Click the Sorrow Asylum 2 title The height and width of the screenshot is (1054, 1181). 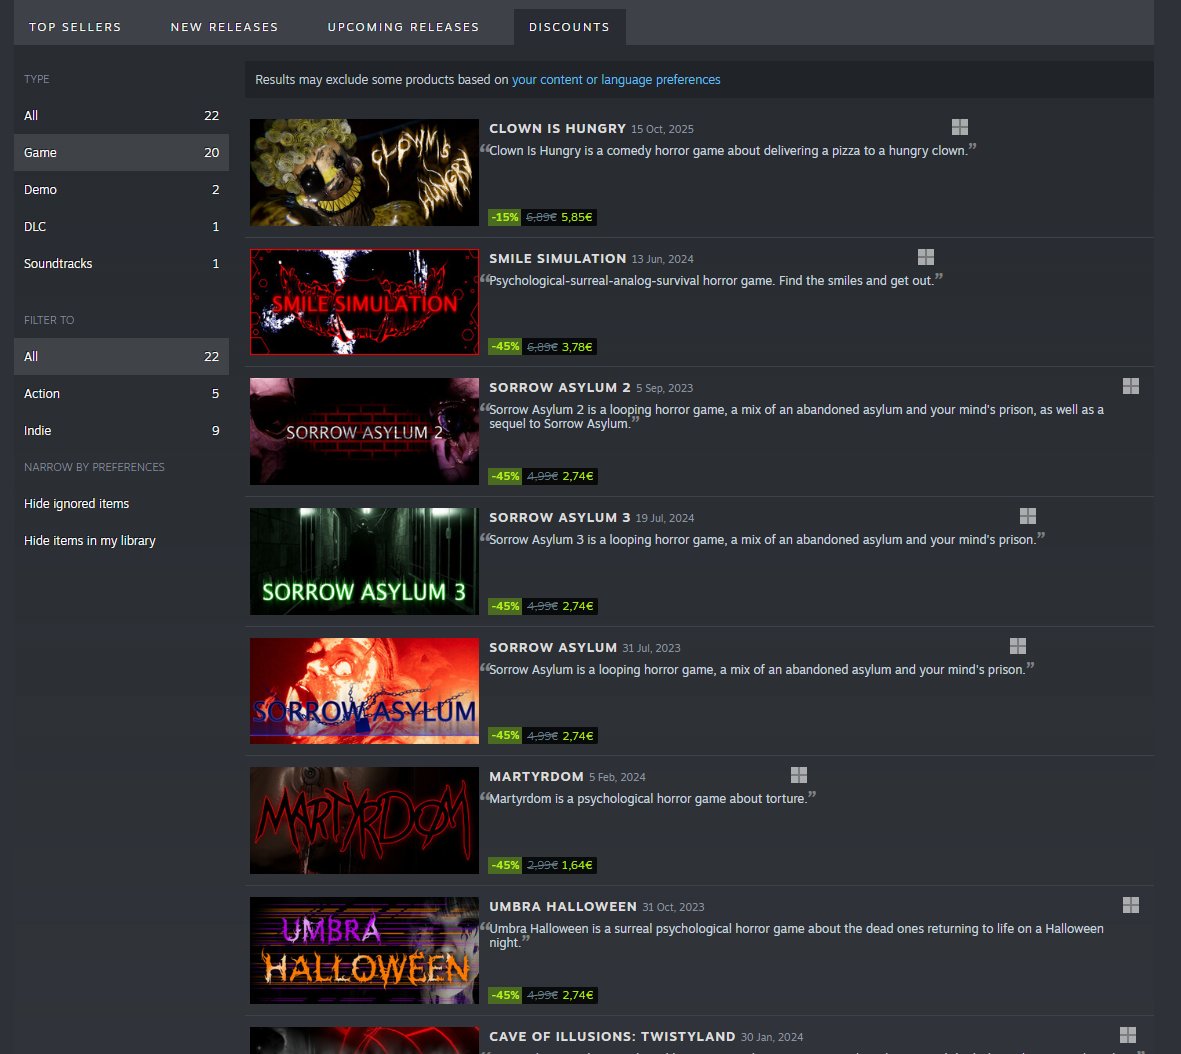point(560,387)
